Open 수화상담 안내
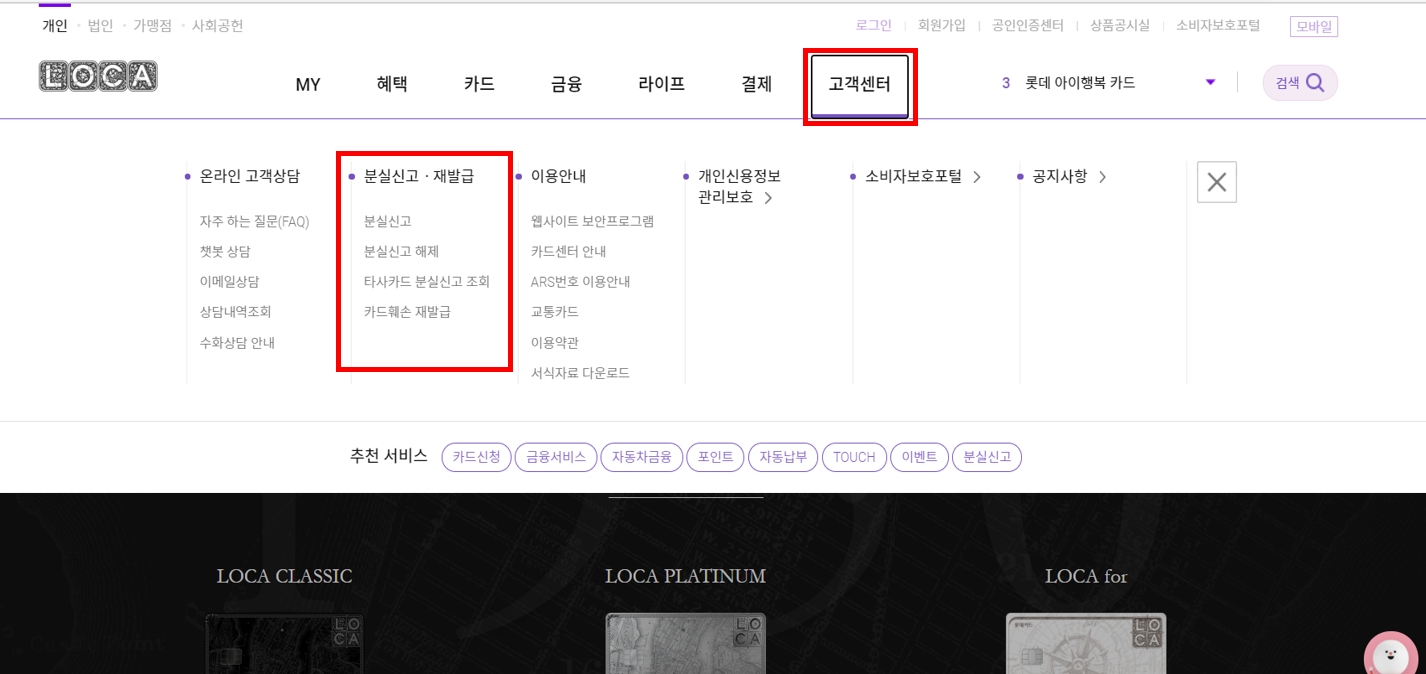 point(237,343)
